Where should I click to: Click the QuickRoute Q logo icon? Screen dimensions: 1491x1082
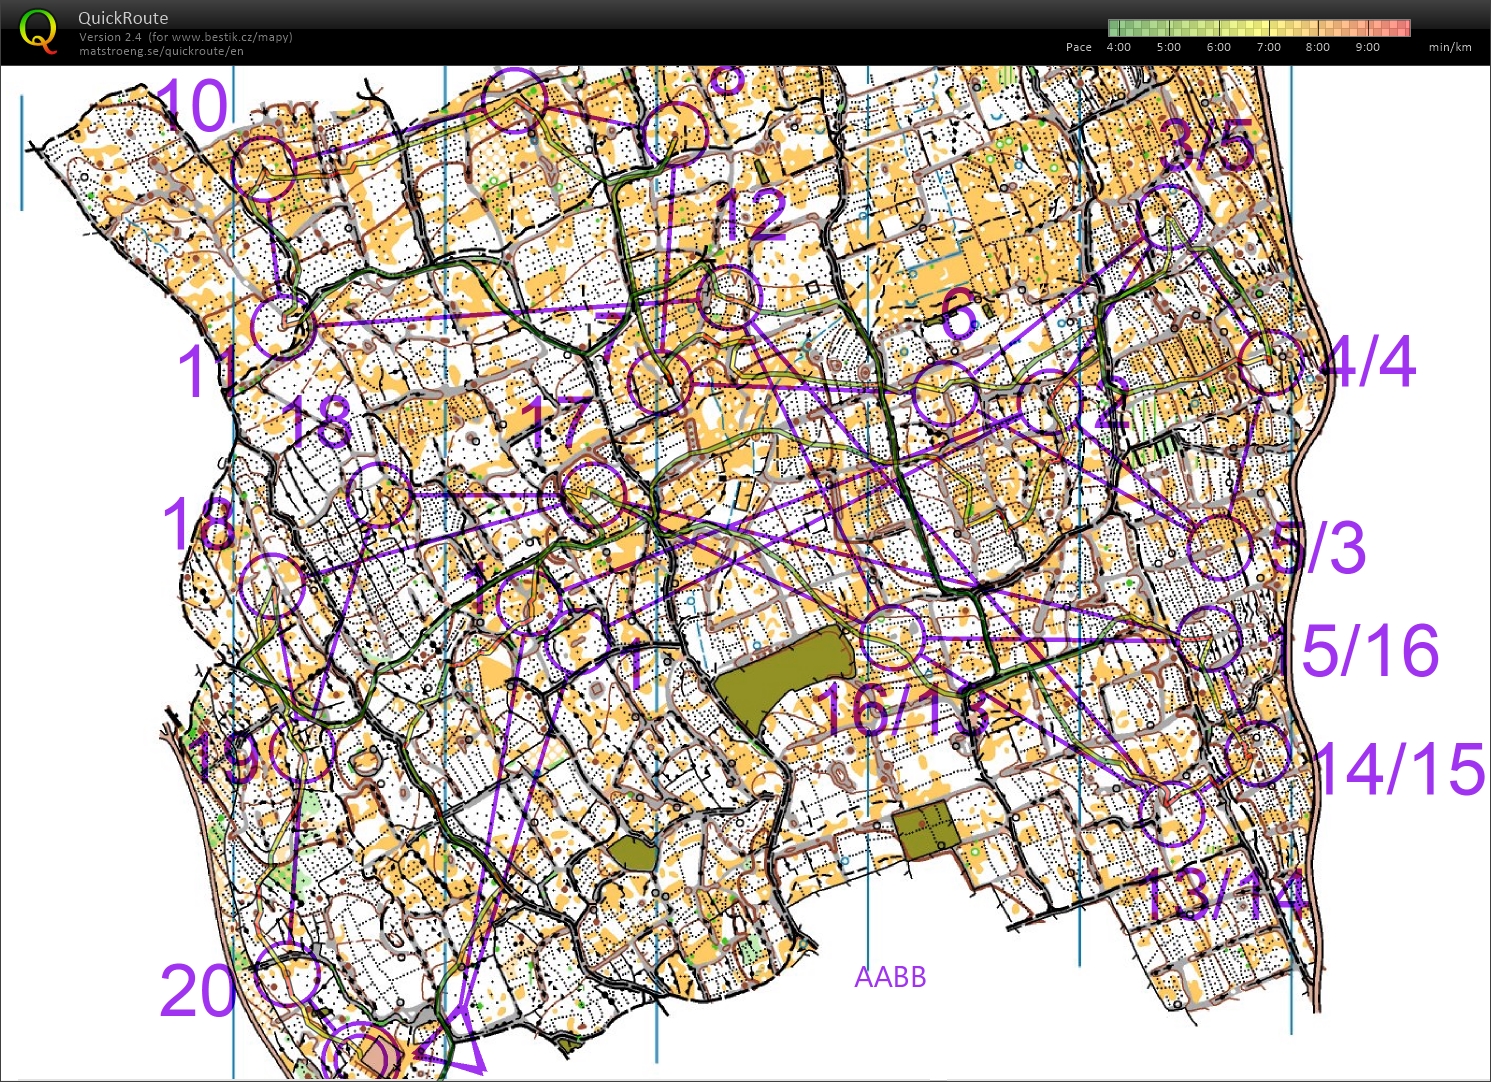click(x=38, y=31)
